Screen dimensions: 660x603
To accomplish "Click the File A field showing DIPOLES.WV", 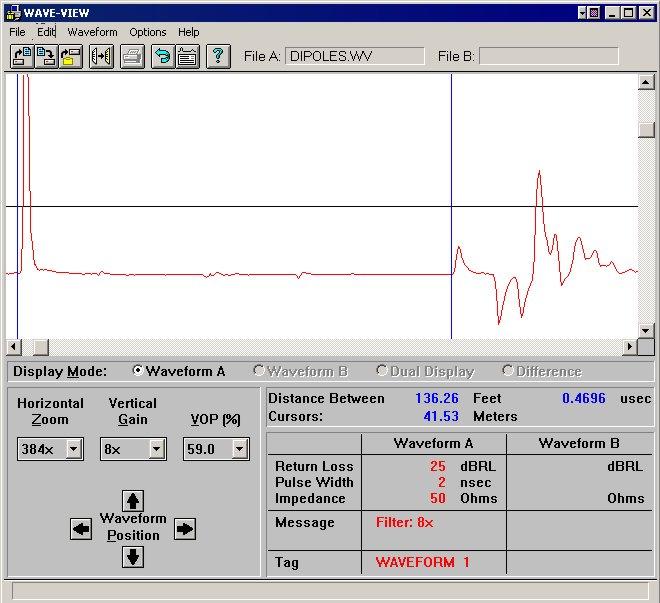I will click(355, 56).
